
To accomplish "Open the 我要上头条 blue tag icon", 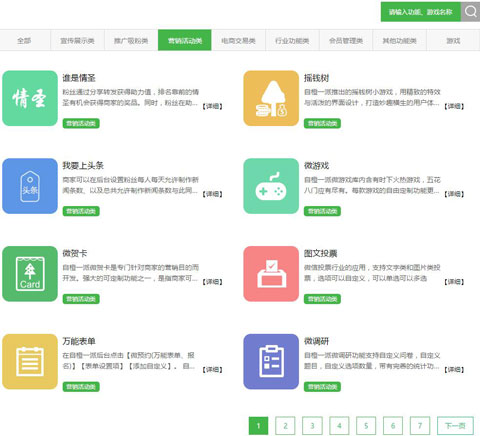I will (x=30, y=186).
